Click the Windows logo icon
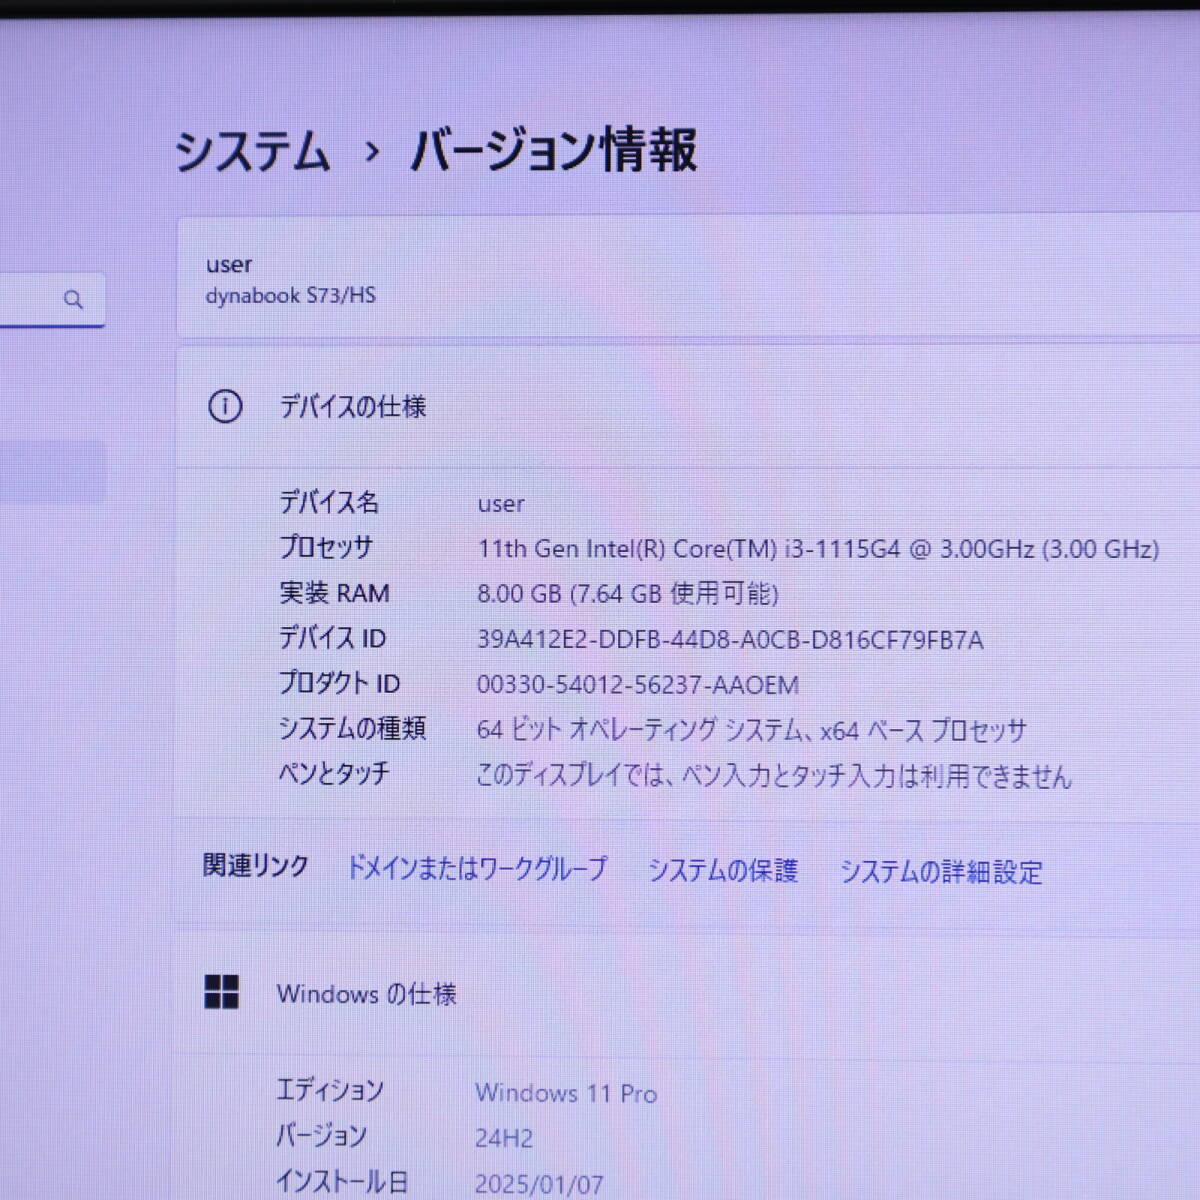This screenshot has width=1200, height=1200. click(x=222, y=992)
